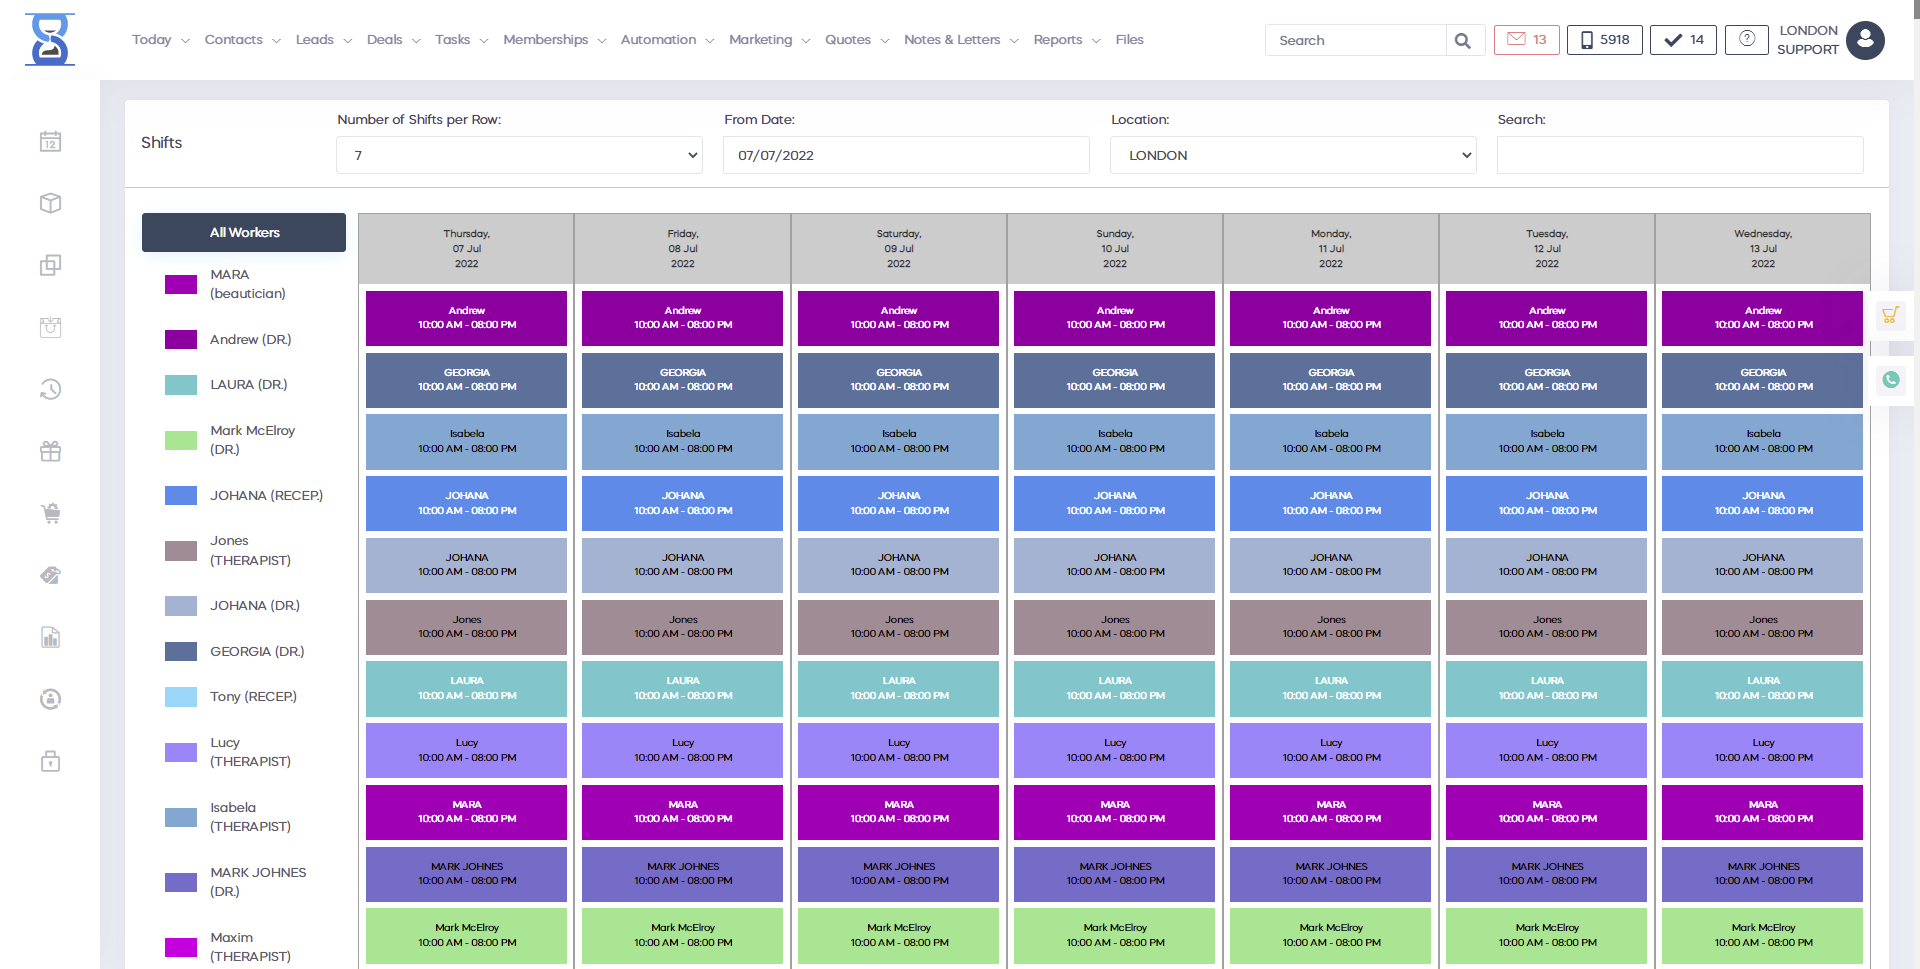Click the price tag sidebar icon
1920x969 pixels.
tap(51, 575)
